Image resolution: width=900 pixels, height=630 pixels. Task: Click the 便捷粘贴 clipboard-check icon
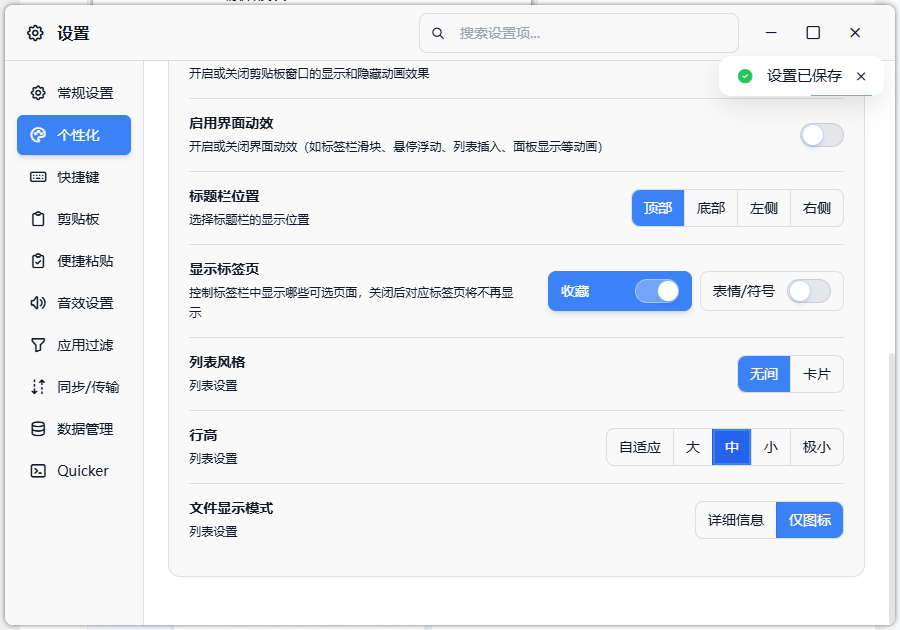tap(38, 260)
